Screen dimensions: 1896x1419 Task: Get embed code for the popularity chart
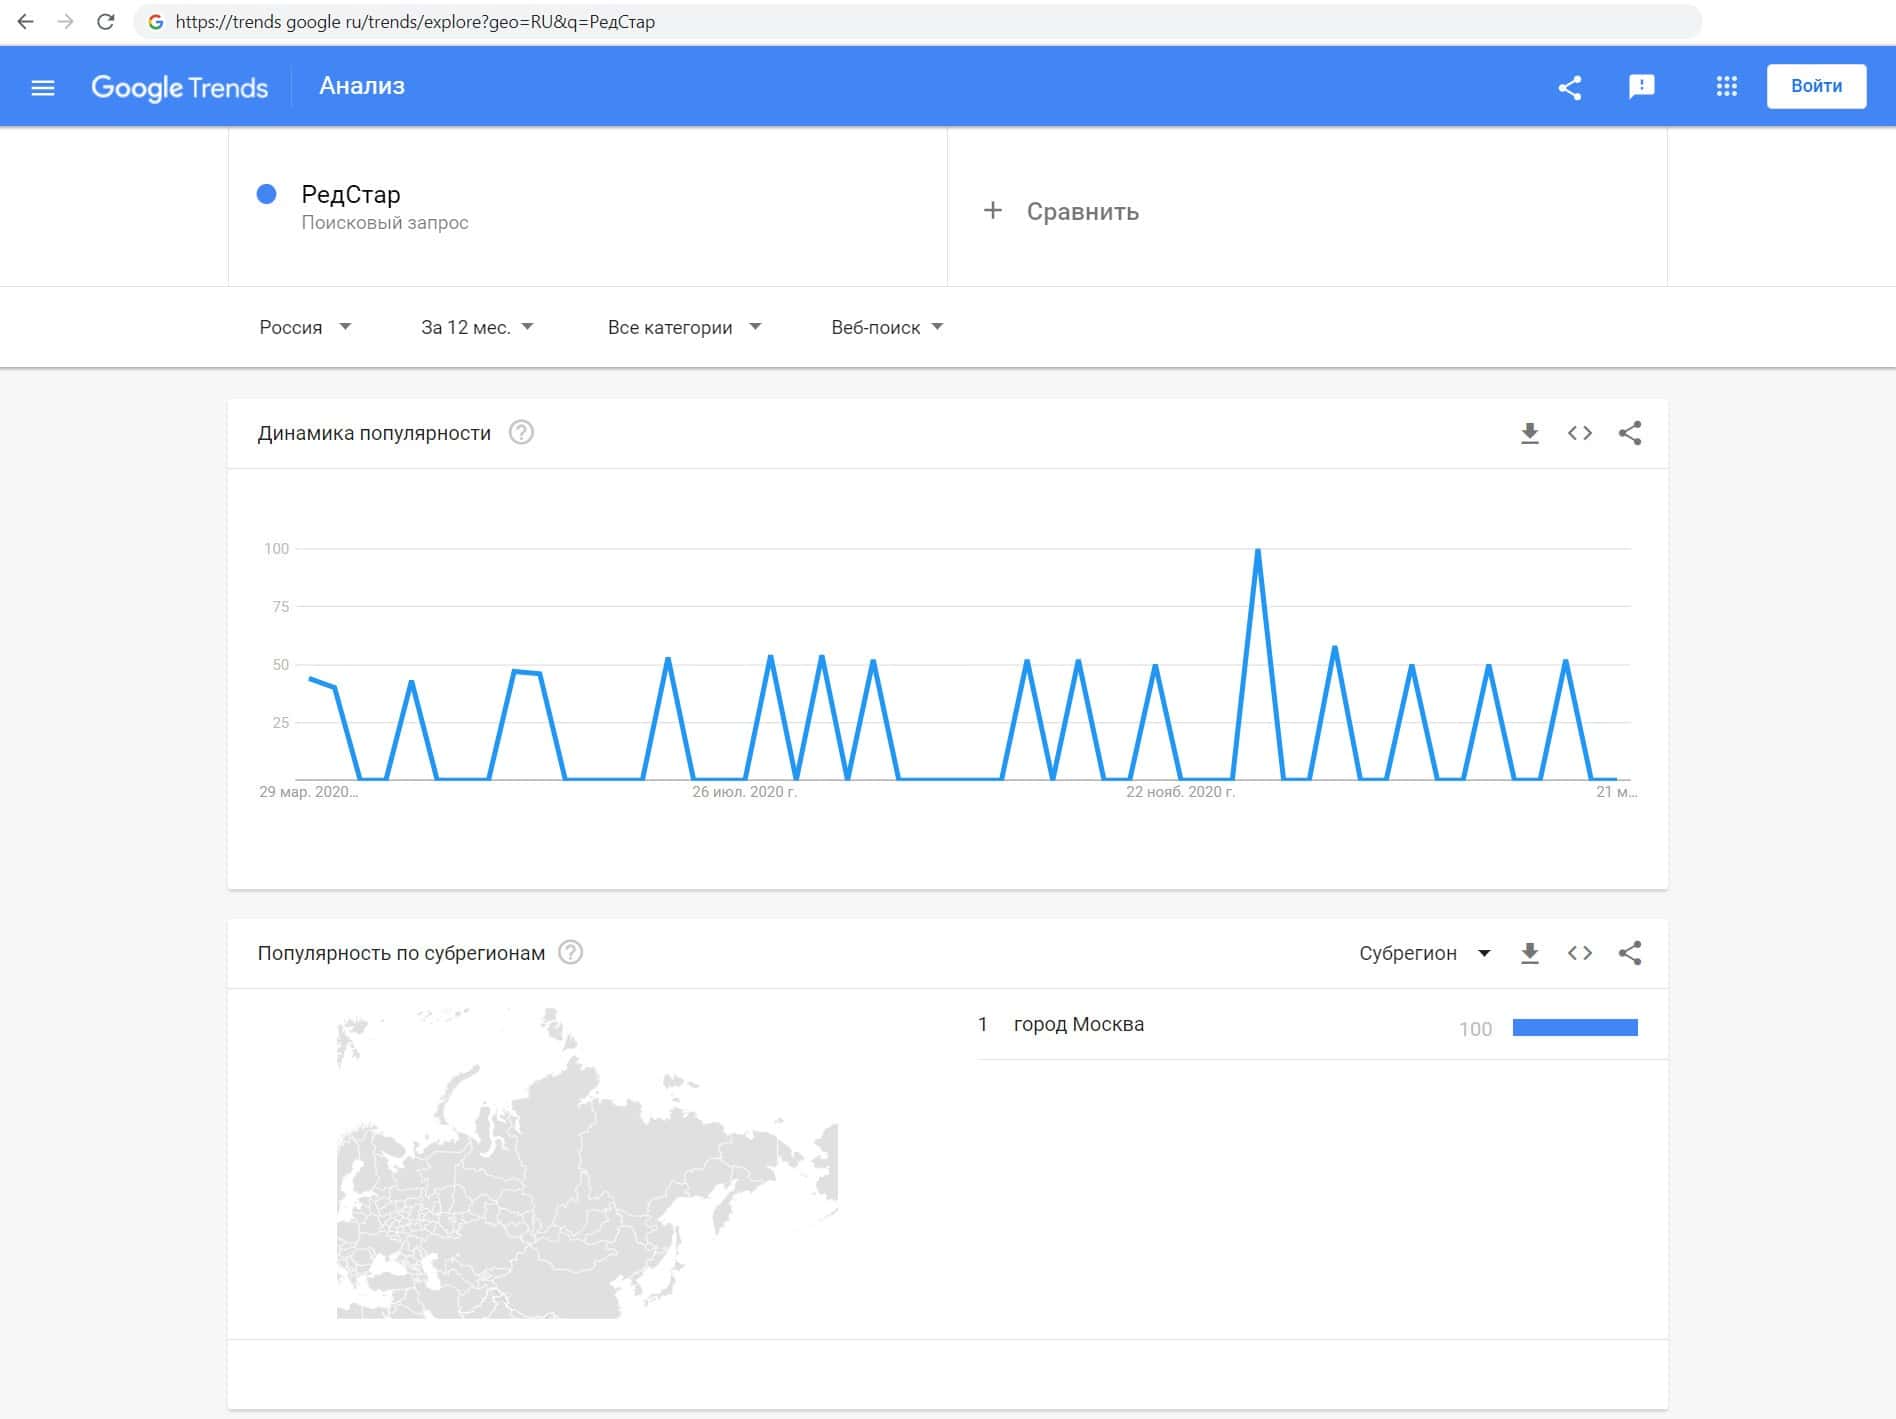(x=1580, y=433)
